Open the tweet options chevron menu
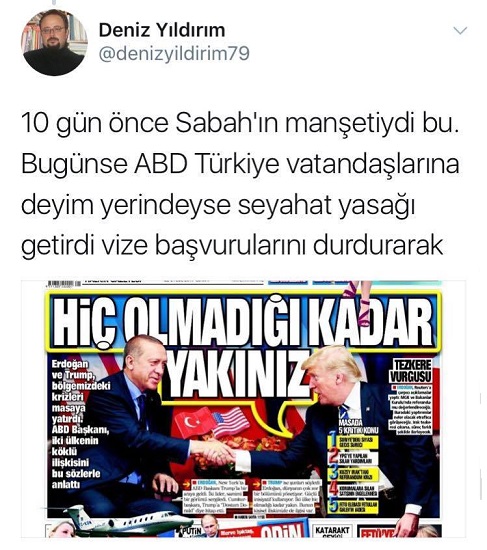Screen dimensions: 487x550 (460, 31)
